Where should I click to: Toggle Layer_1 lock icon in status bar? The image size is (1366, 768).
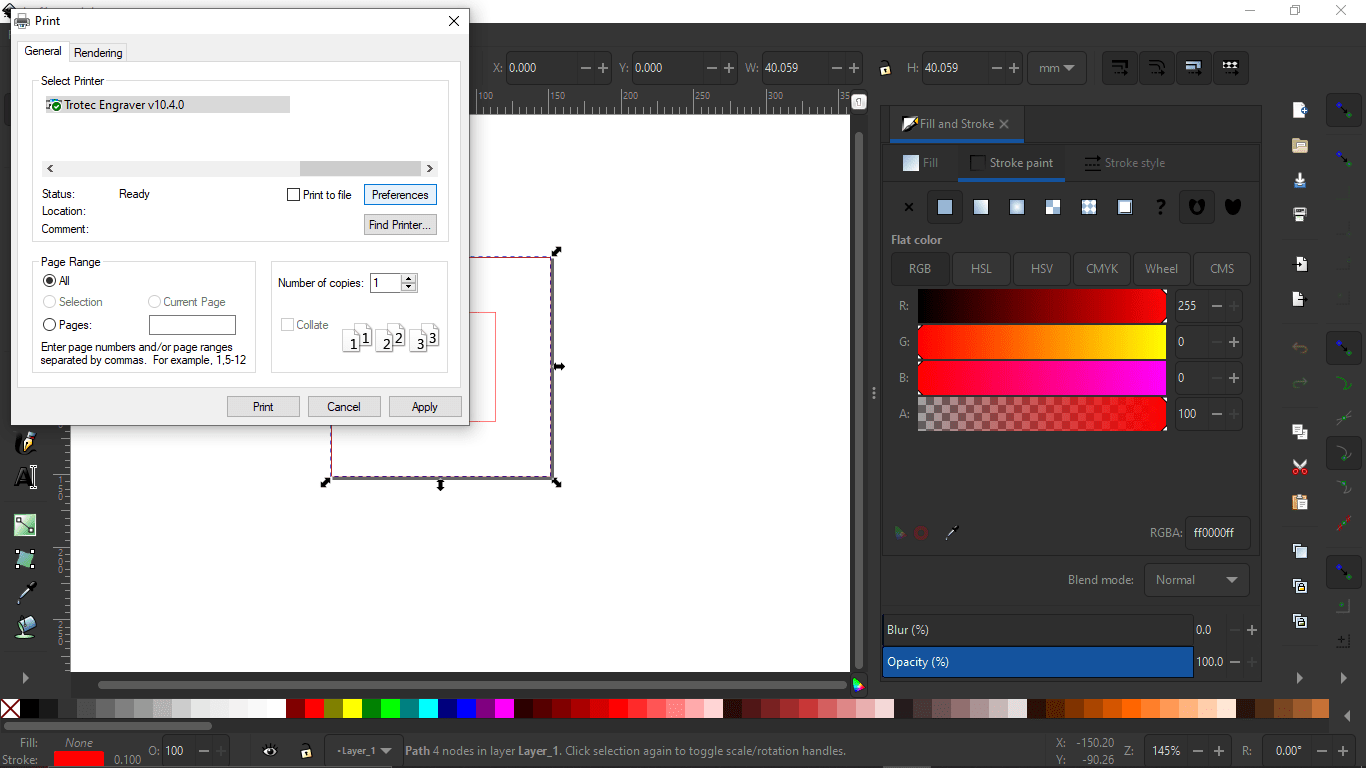[306, 751]
